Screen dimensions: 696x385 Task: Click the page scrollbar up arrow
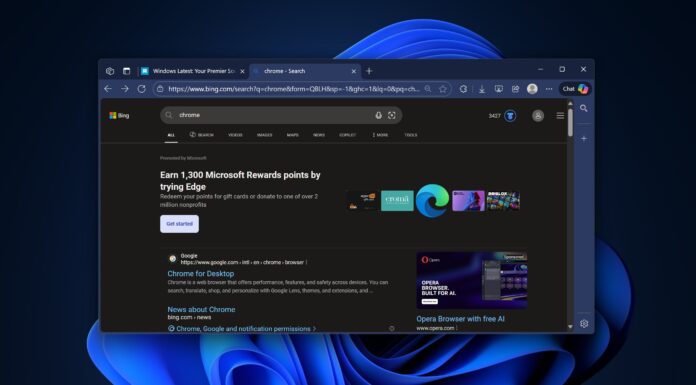pos(570,103)
